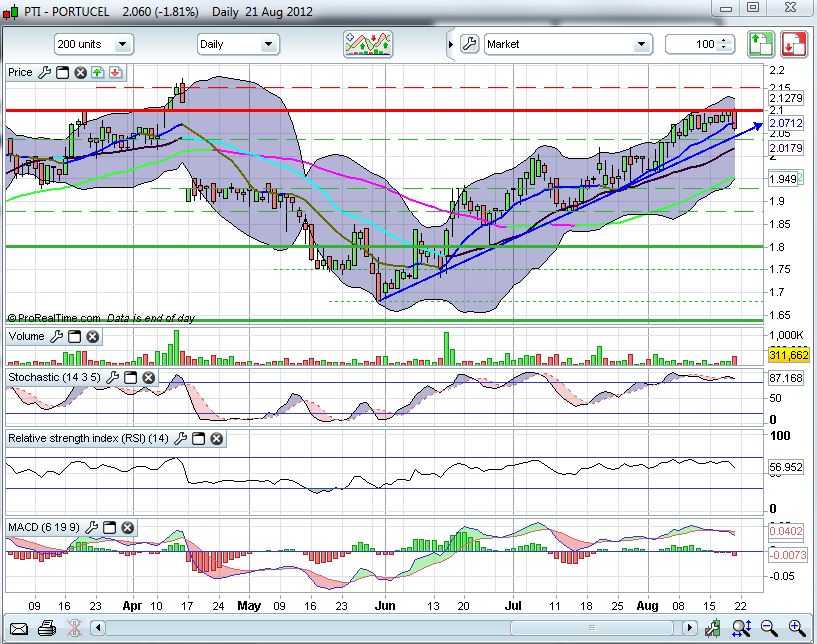Viewport: 817px width, 644px height.
Task: Remove the Volume indicator panel
Action: click(93, 337)
